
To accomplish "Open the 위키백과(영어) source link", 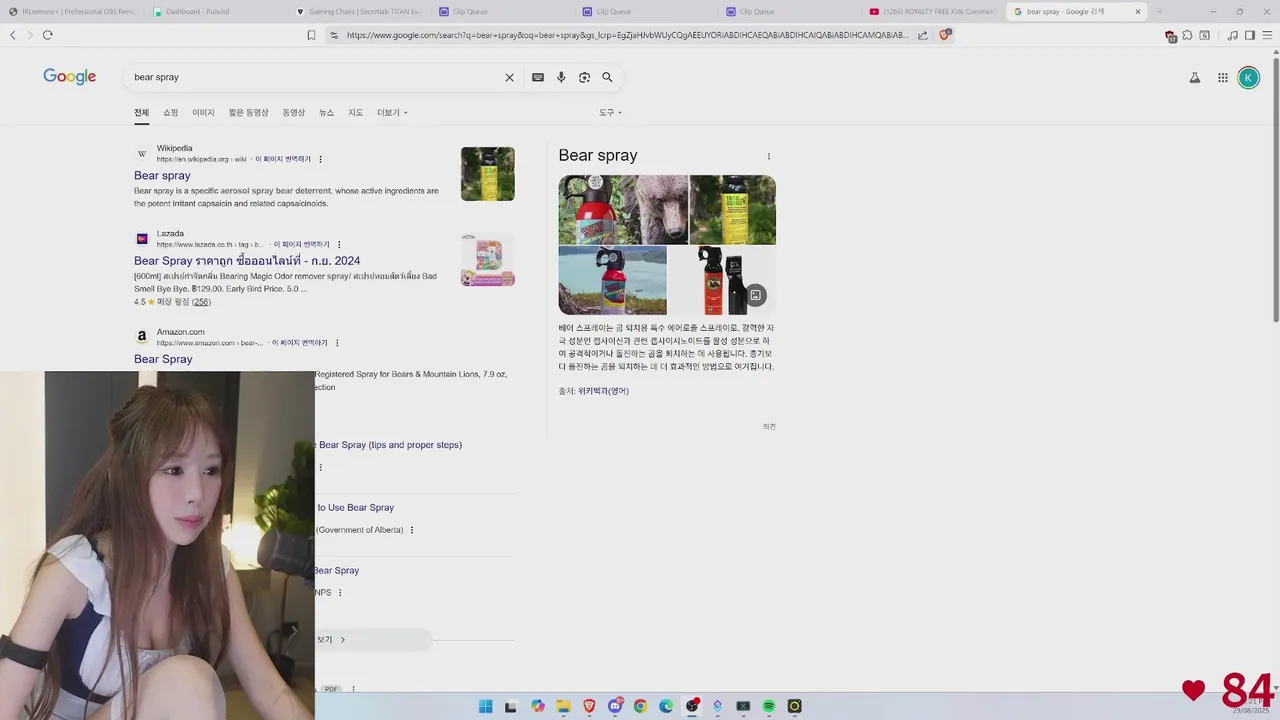I will click(603, 391).
